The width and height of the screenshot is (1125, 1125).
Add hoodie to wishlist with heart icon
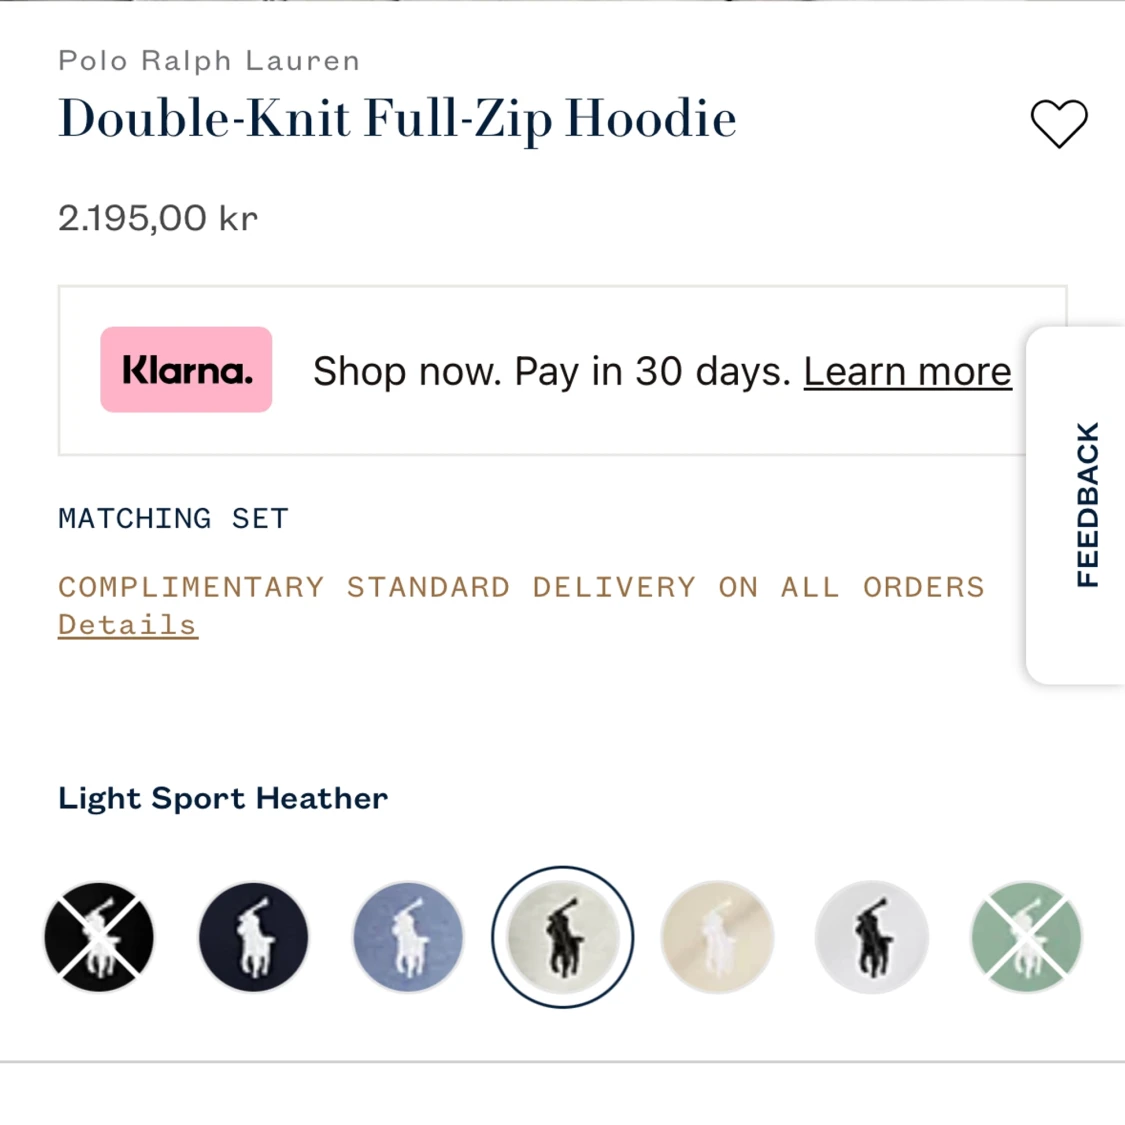pos(1059,123)
